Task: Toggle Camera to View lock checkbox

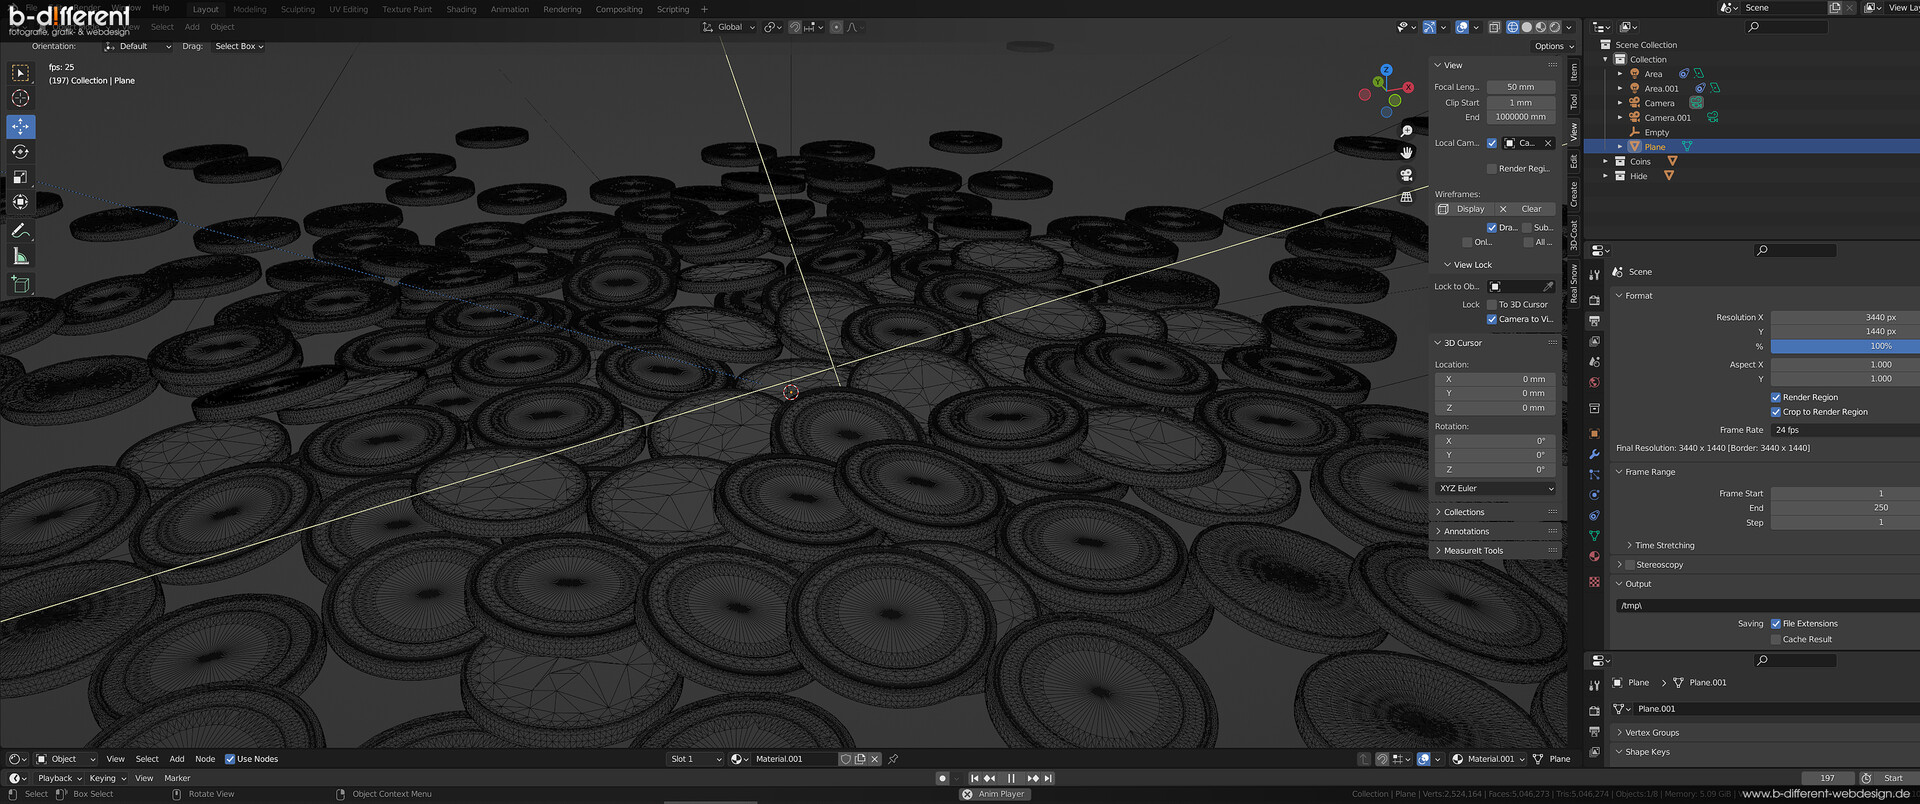Action: coord(1492,319)
